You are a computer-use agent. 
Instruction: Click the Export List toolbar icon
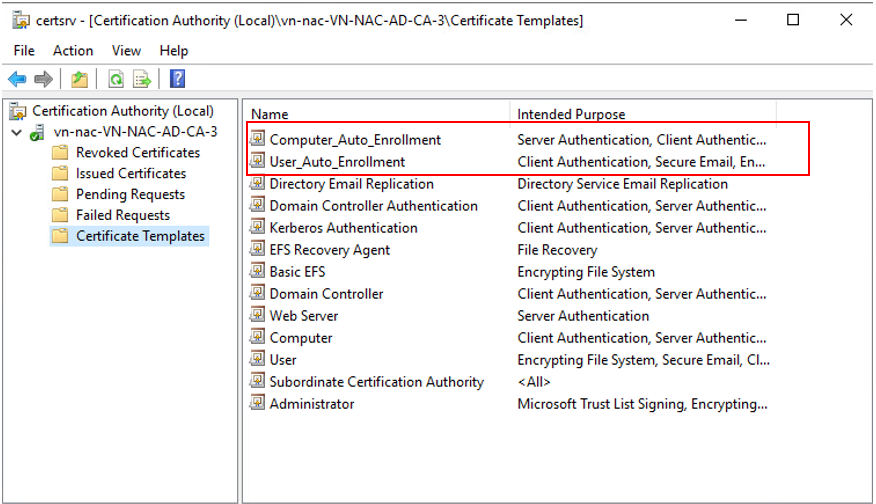pyautogui.click(x=142, y=79)
